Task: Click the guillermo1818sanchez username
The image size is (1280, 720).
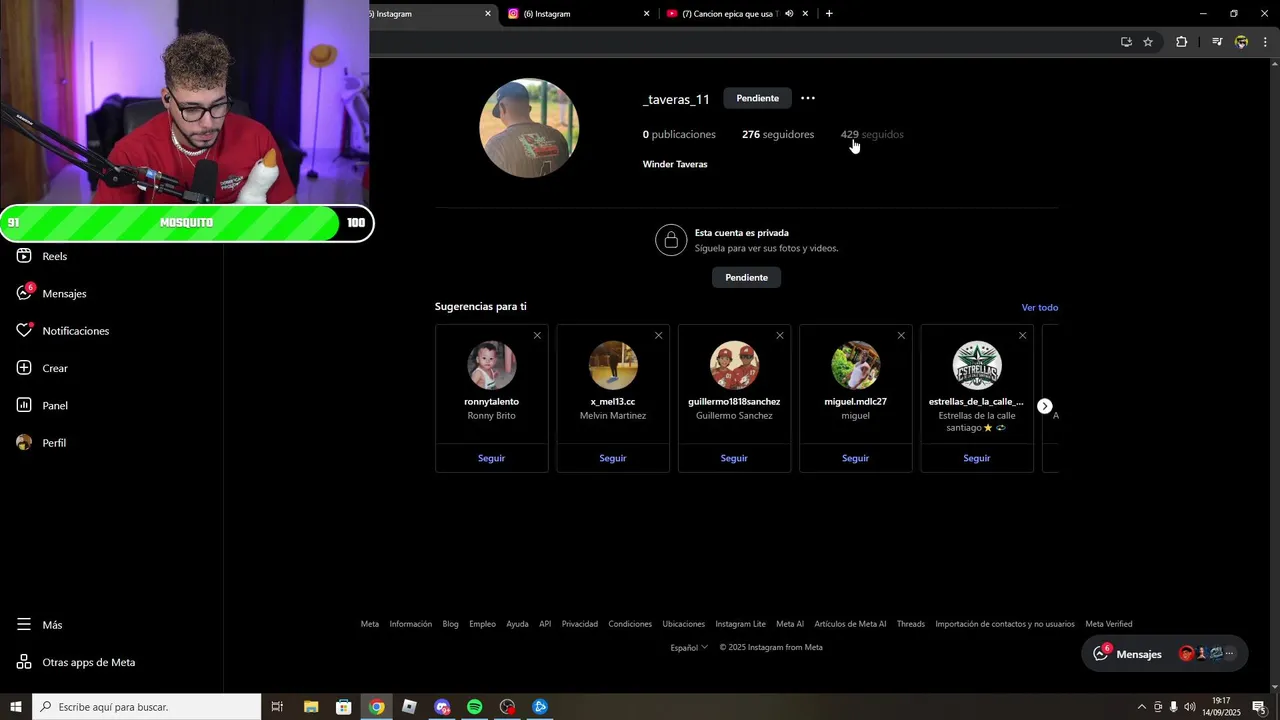Action: pos(734,402)
